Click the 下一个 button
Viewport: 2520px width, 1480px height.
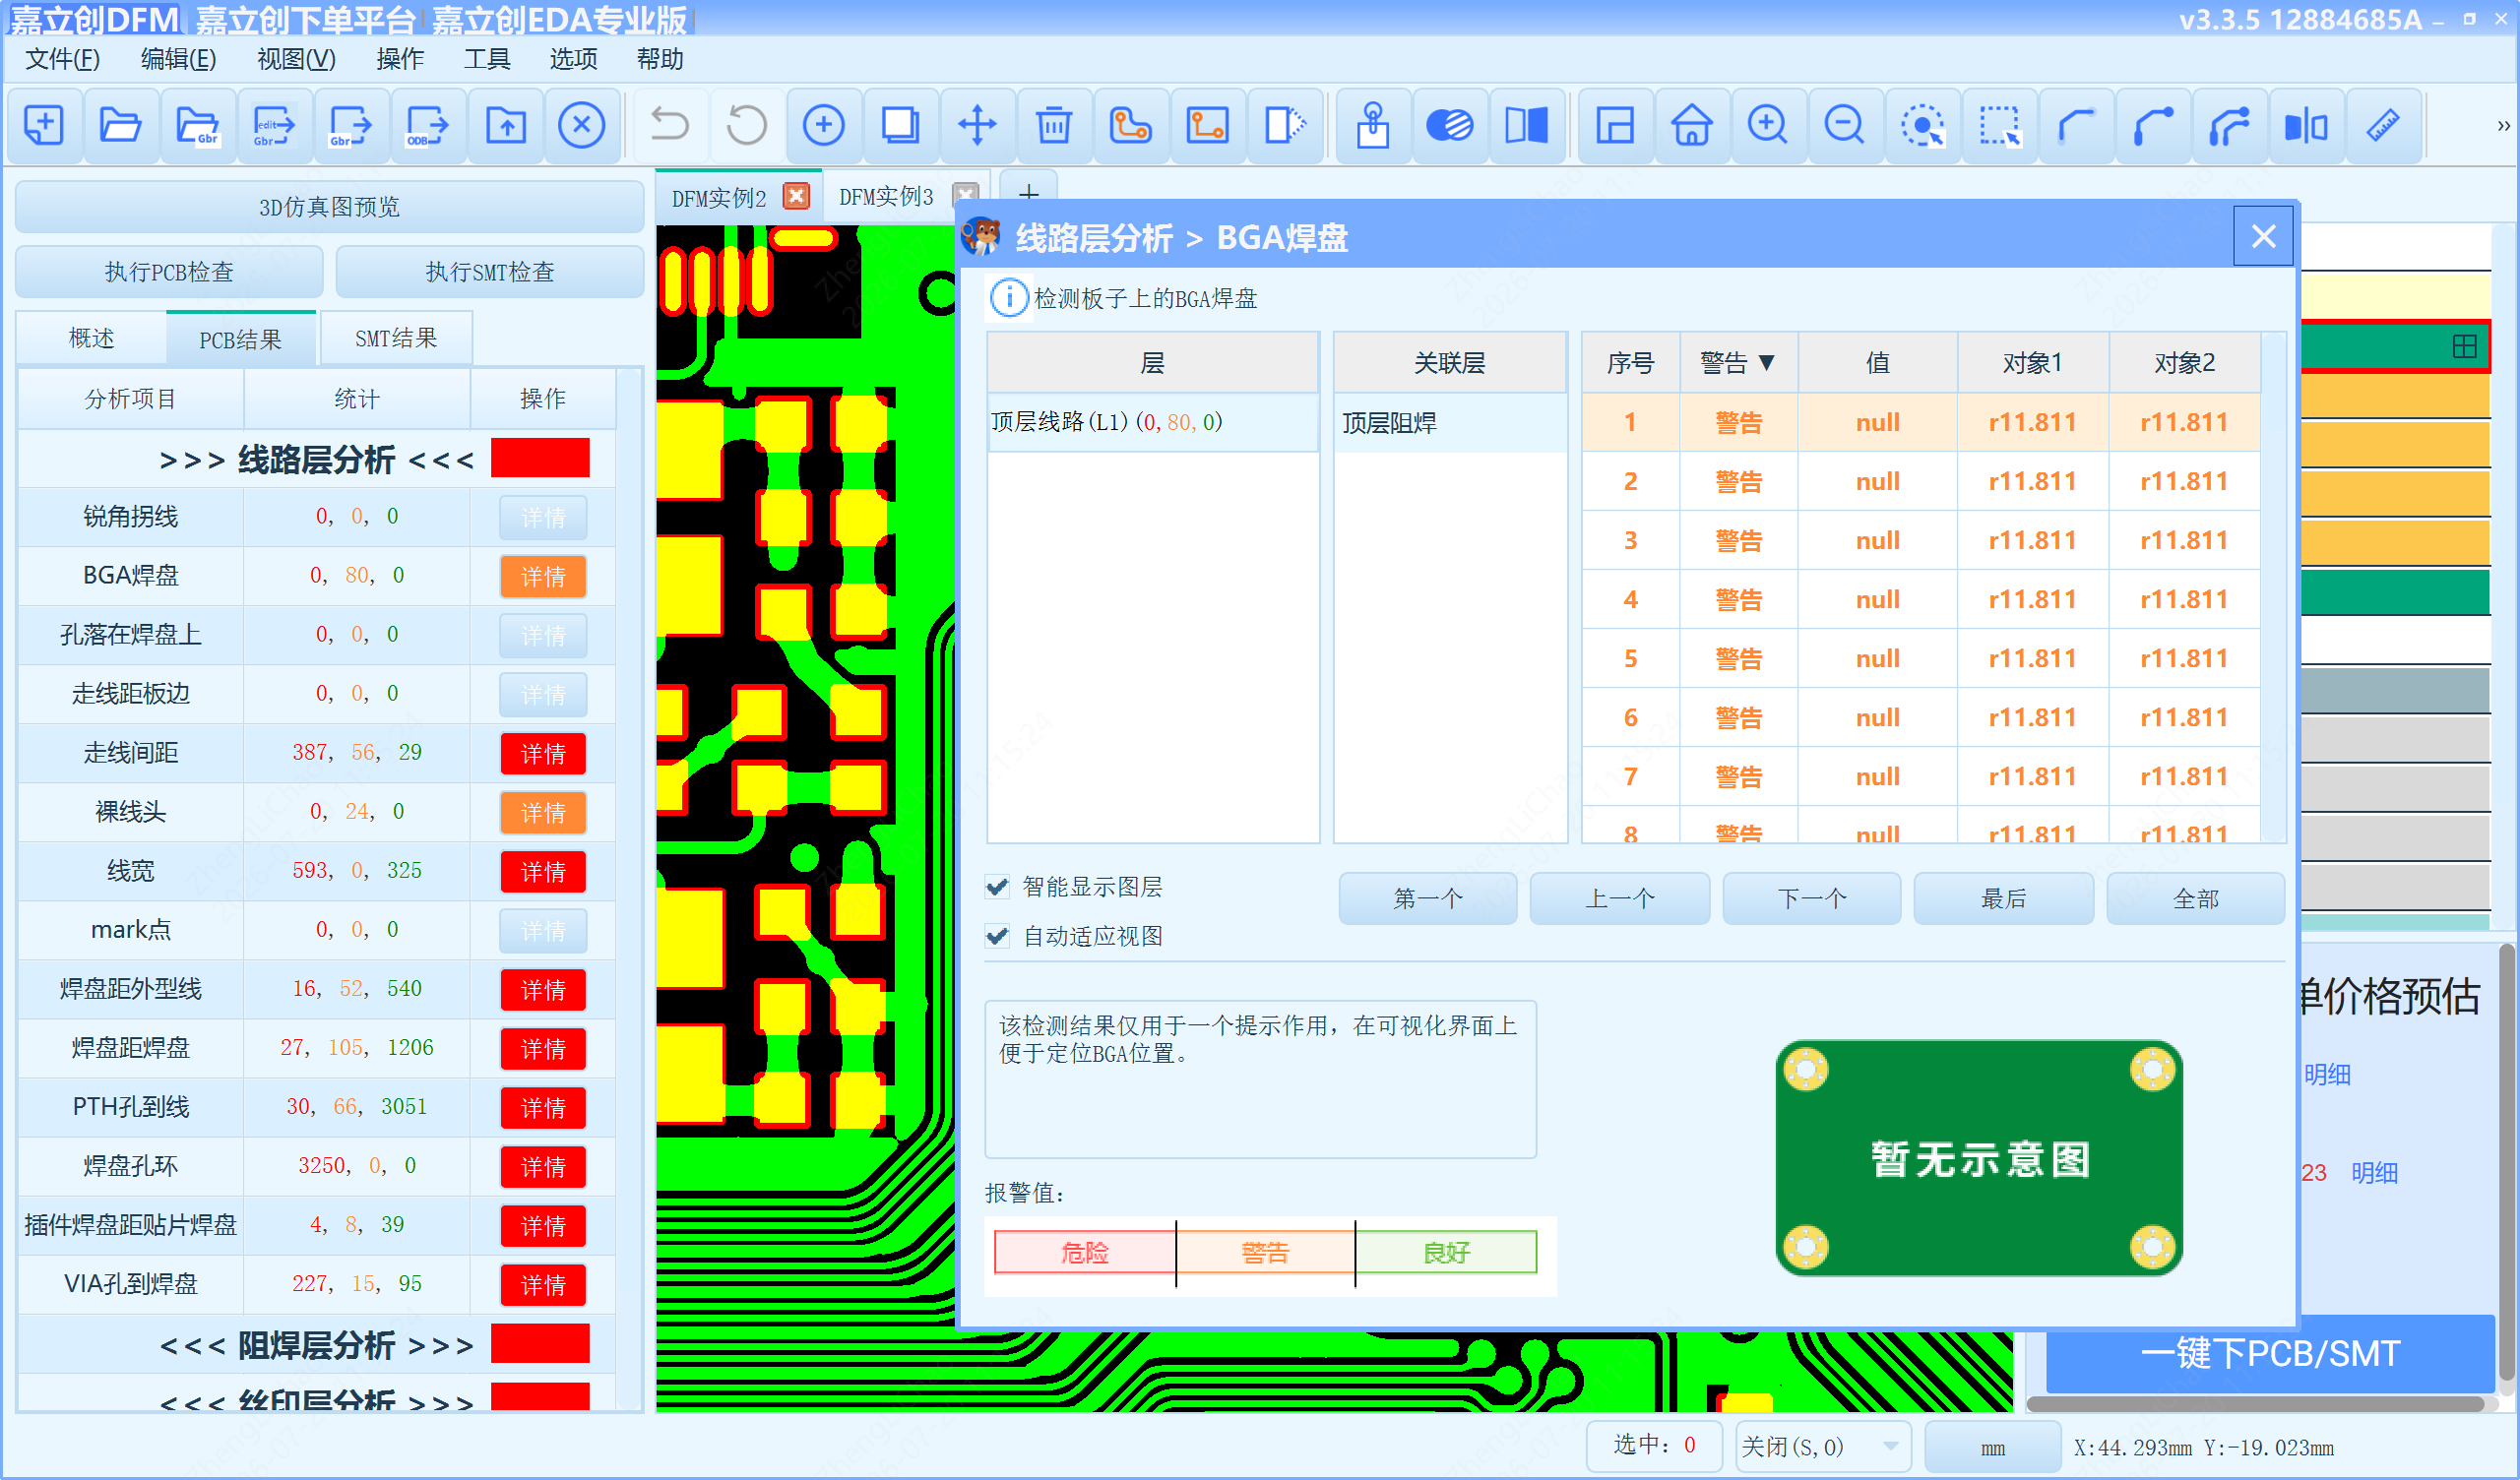1811,898
